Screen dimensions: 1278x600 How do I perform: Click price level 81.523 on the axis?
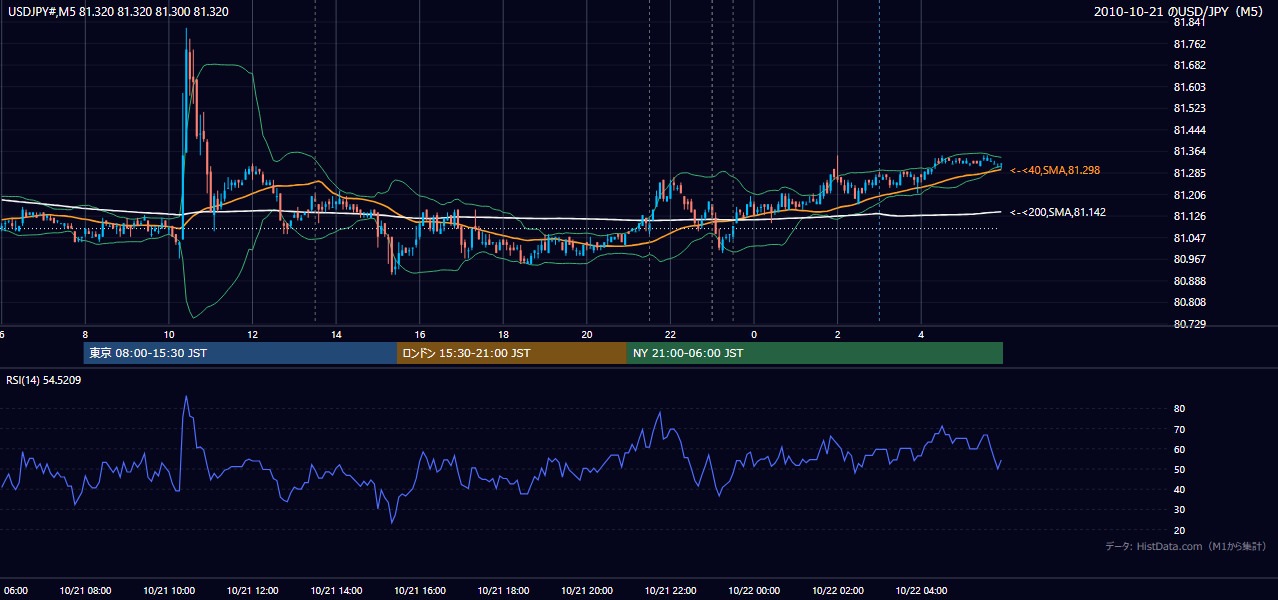[x=1190, y=108]
